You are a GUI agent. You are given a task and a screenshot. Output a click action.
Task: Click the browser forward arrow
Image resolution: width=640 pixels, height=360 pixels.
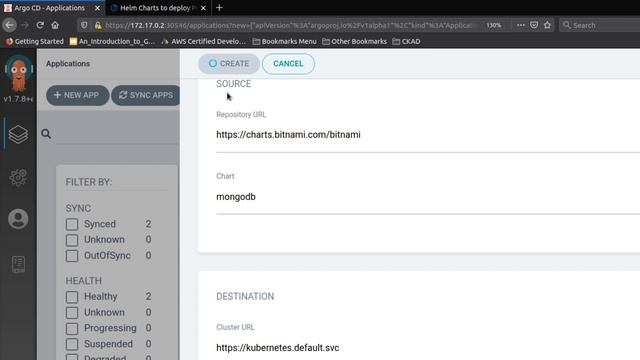click(x=25, y=25)
